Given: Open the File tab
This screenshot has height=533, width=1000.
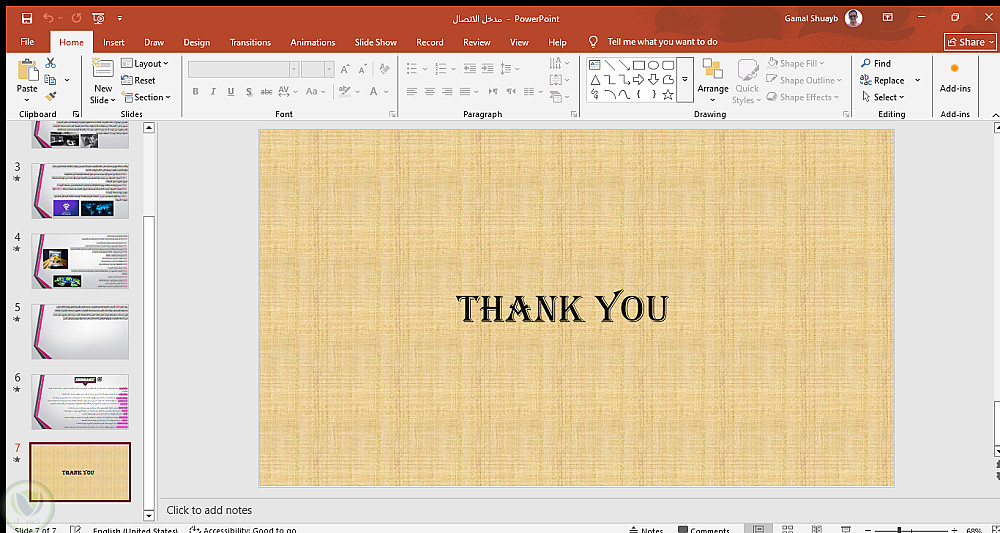Looking at the screenshot, I should (x=27, y=42).
